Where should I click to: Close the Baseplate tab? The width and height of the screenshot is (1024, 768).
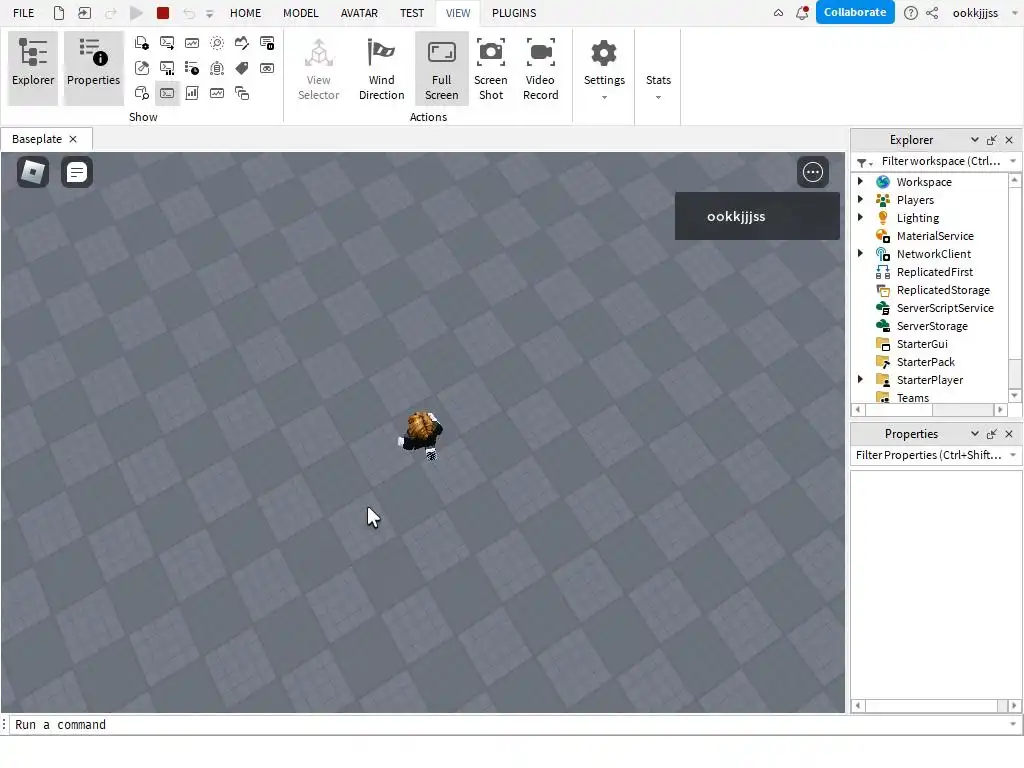73,139
